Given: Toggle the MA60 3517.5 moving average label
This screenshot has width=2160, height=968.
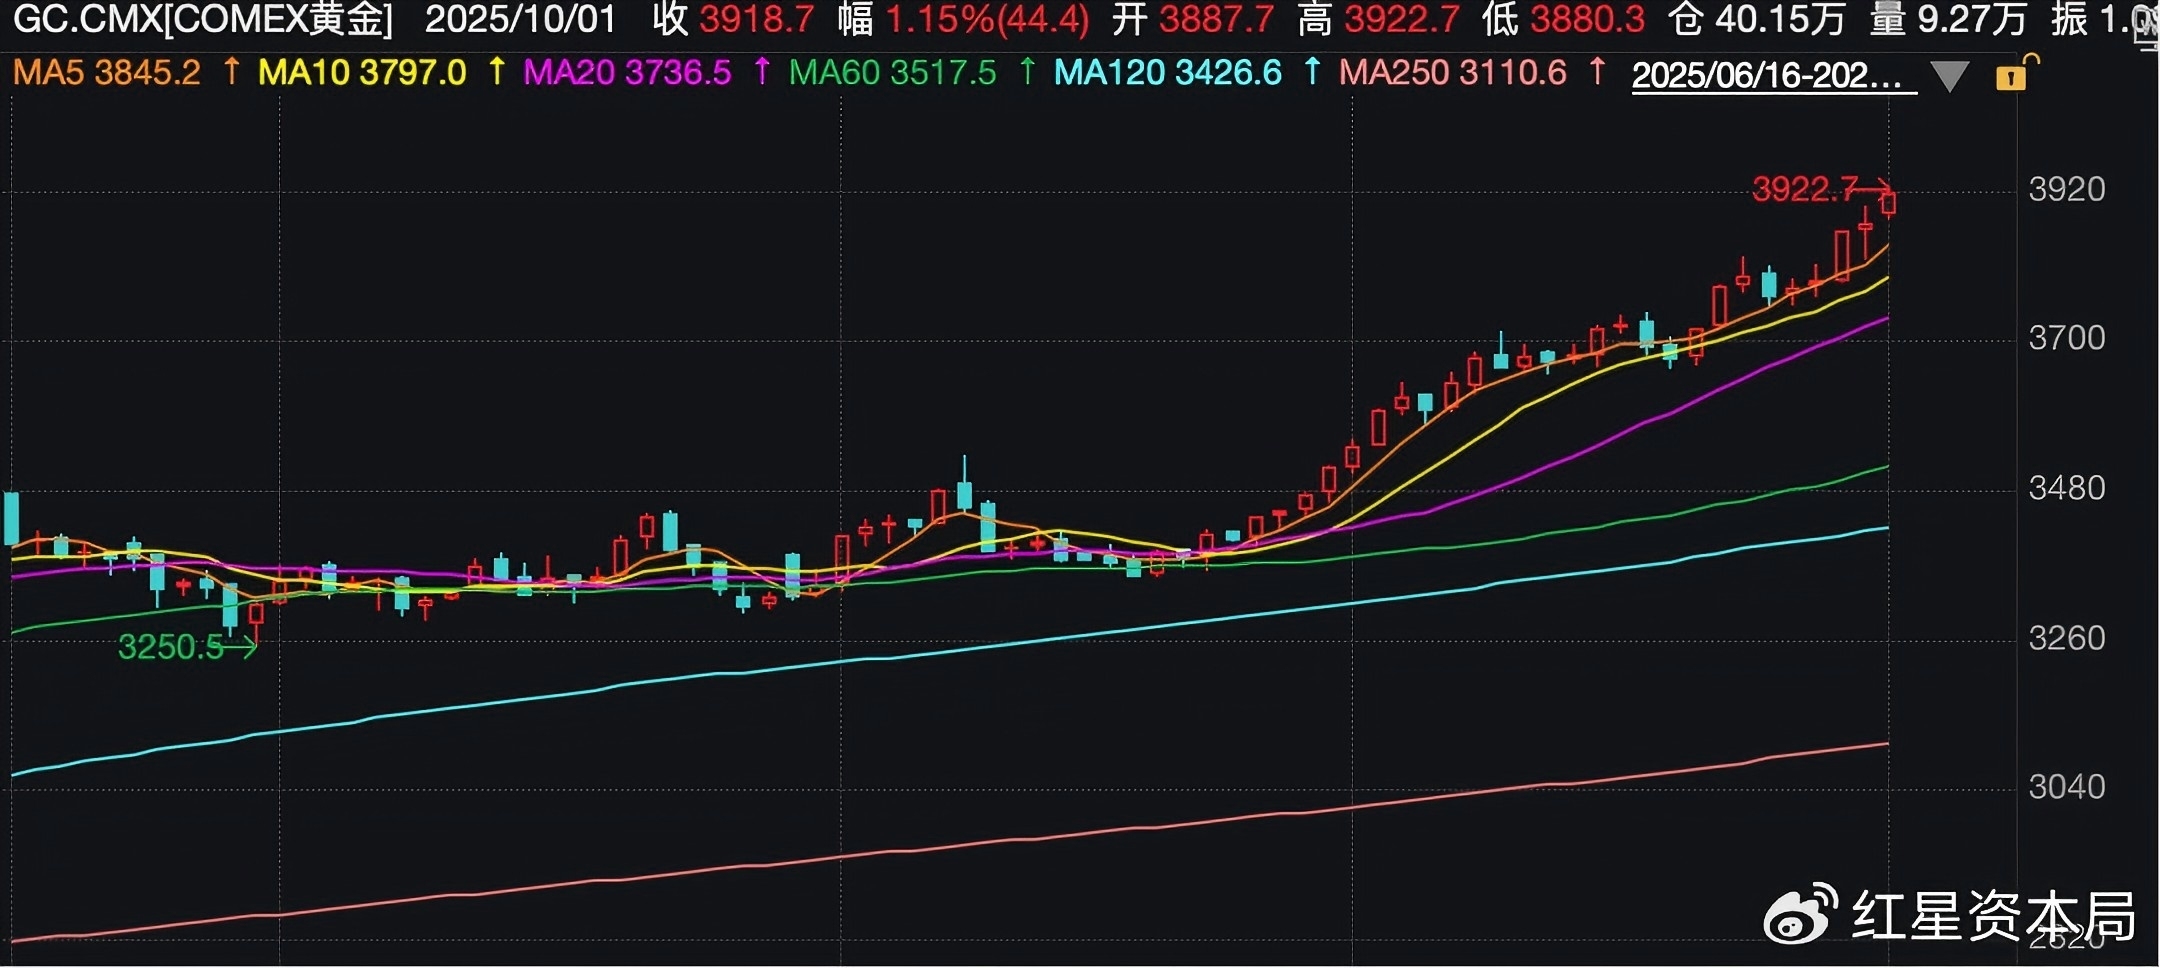Looking at the screenshot, I should point(892,73).
